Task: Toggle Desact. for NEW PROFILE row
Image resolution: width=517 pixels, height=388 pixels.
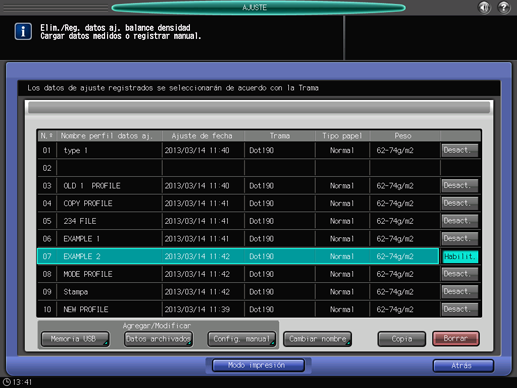Action: (460, 309)
